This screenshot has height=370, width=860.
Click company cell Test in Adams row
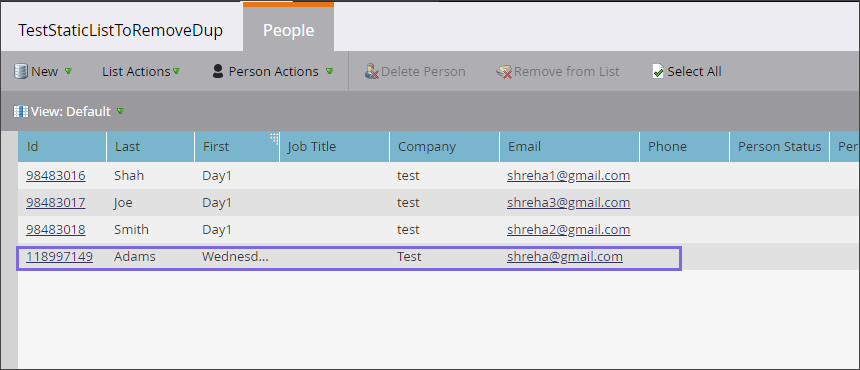coord(409,257)
